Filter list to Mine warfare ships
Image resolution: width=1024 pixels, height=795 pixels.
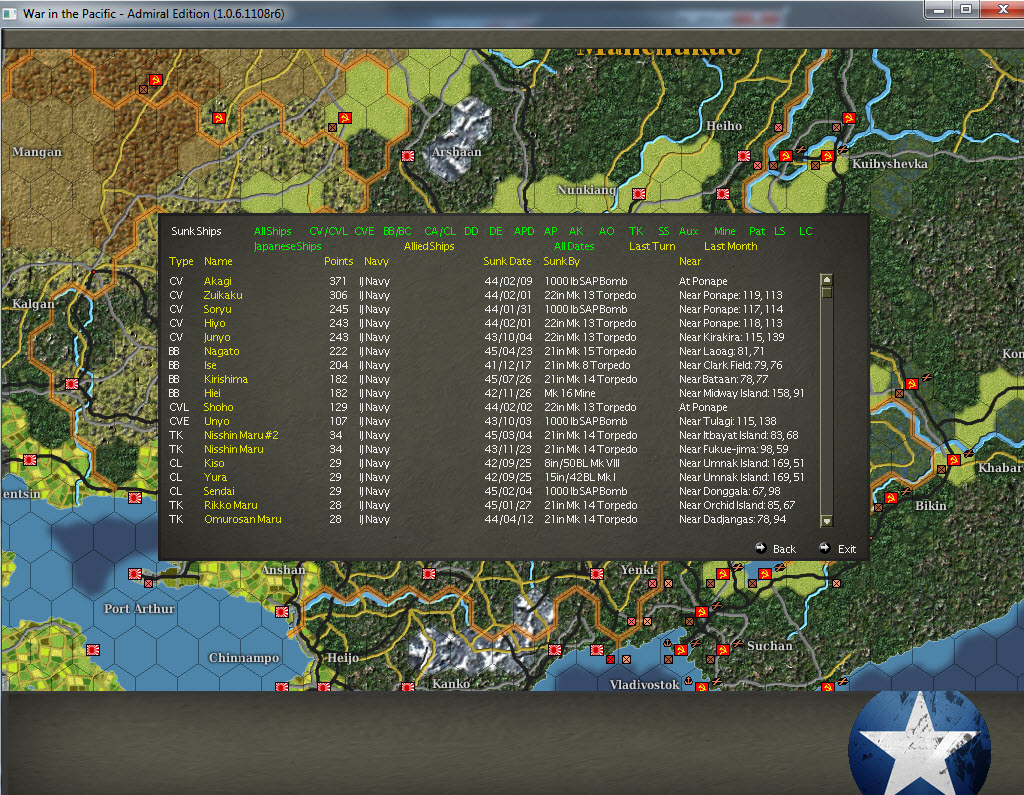coord(724,231)
